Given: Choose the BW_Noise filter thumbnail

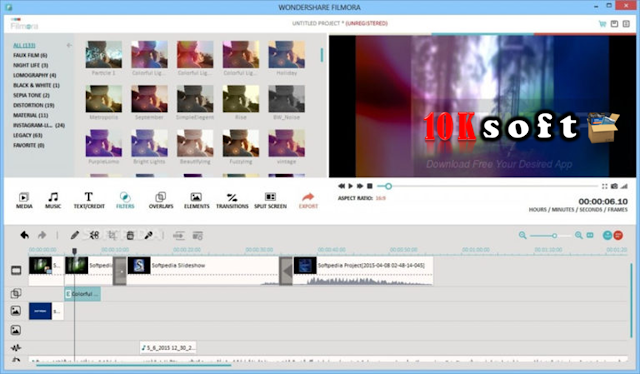Looking at the screenshot, I should click(287, 98).
